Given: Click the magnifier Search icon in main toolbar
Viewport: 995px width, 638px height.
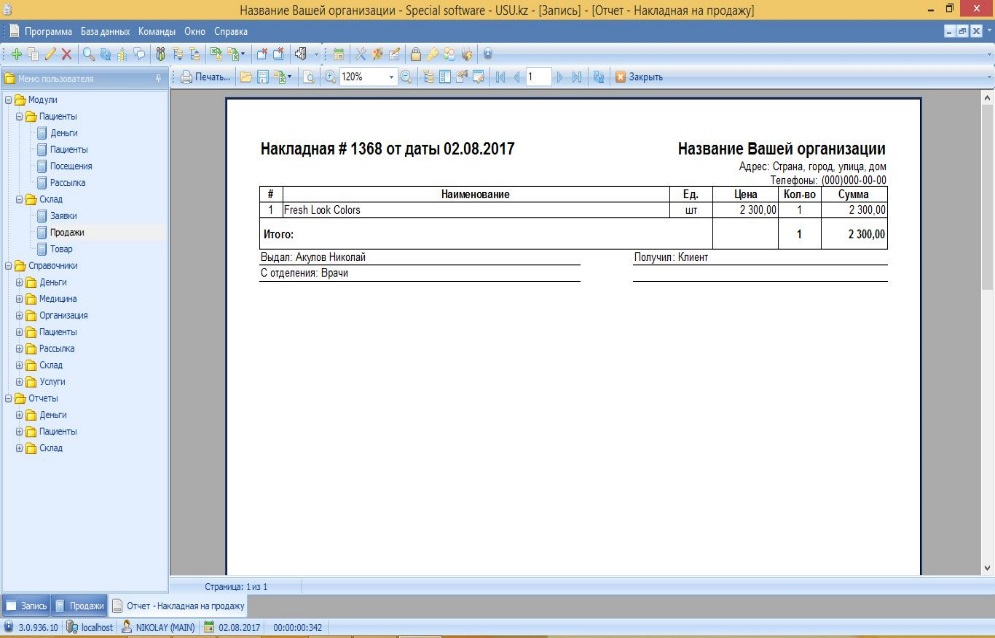Looking at the screenshot, I should tap(89, 54).
